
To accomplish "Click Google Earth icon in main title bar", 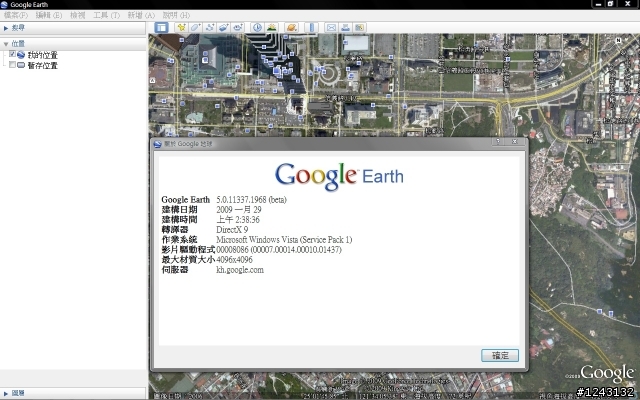I will (4, 4).
